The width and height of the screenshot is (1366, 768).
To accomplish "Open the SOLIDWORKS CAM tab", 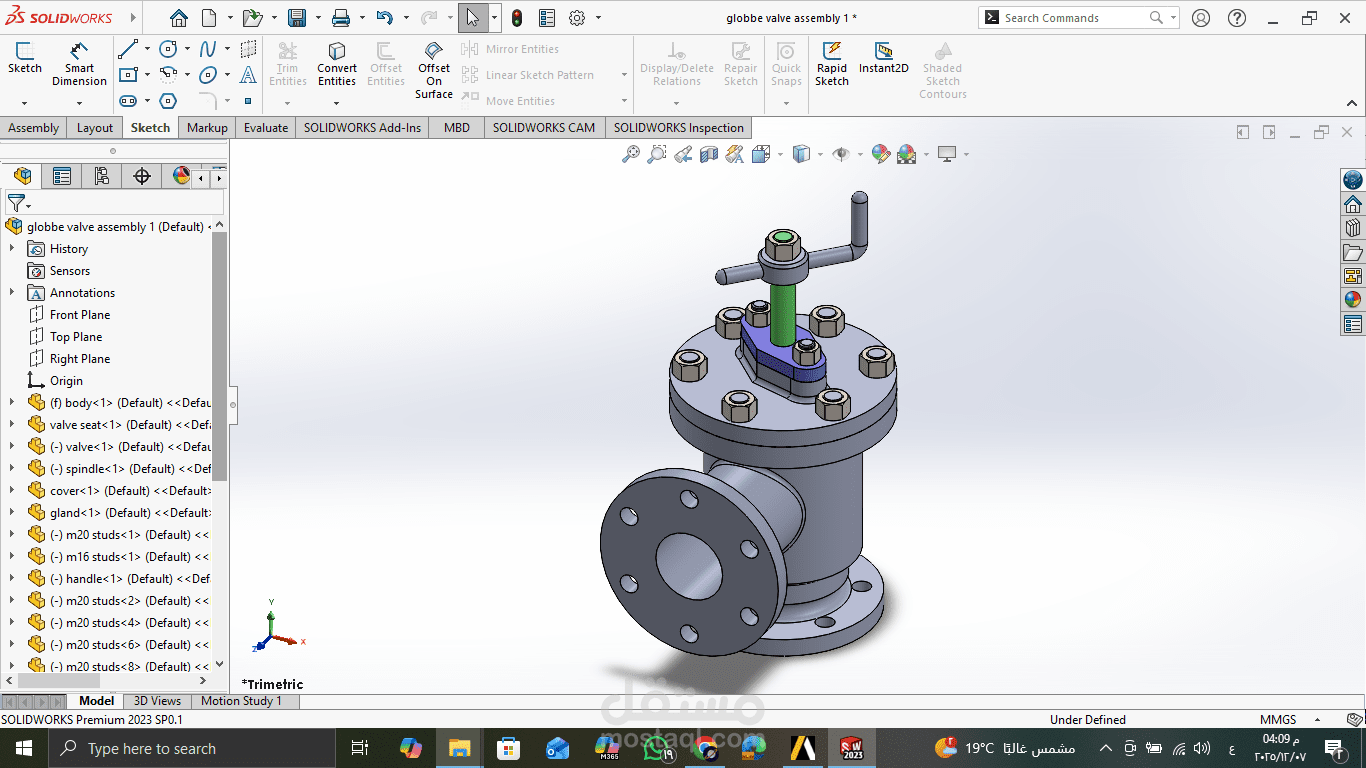I will (545, 127).
